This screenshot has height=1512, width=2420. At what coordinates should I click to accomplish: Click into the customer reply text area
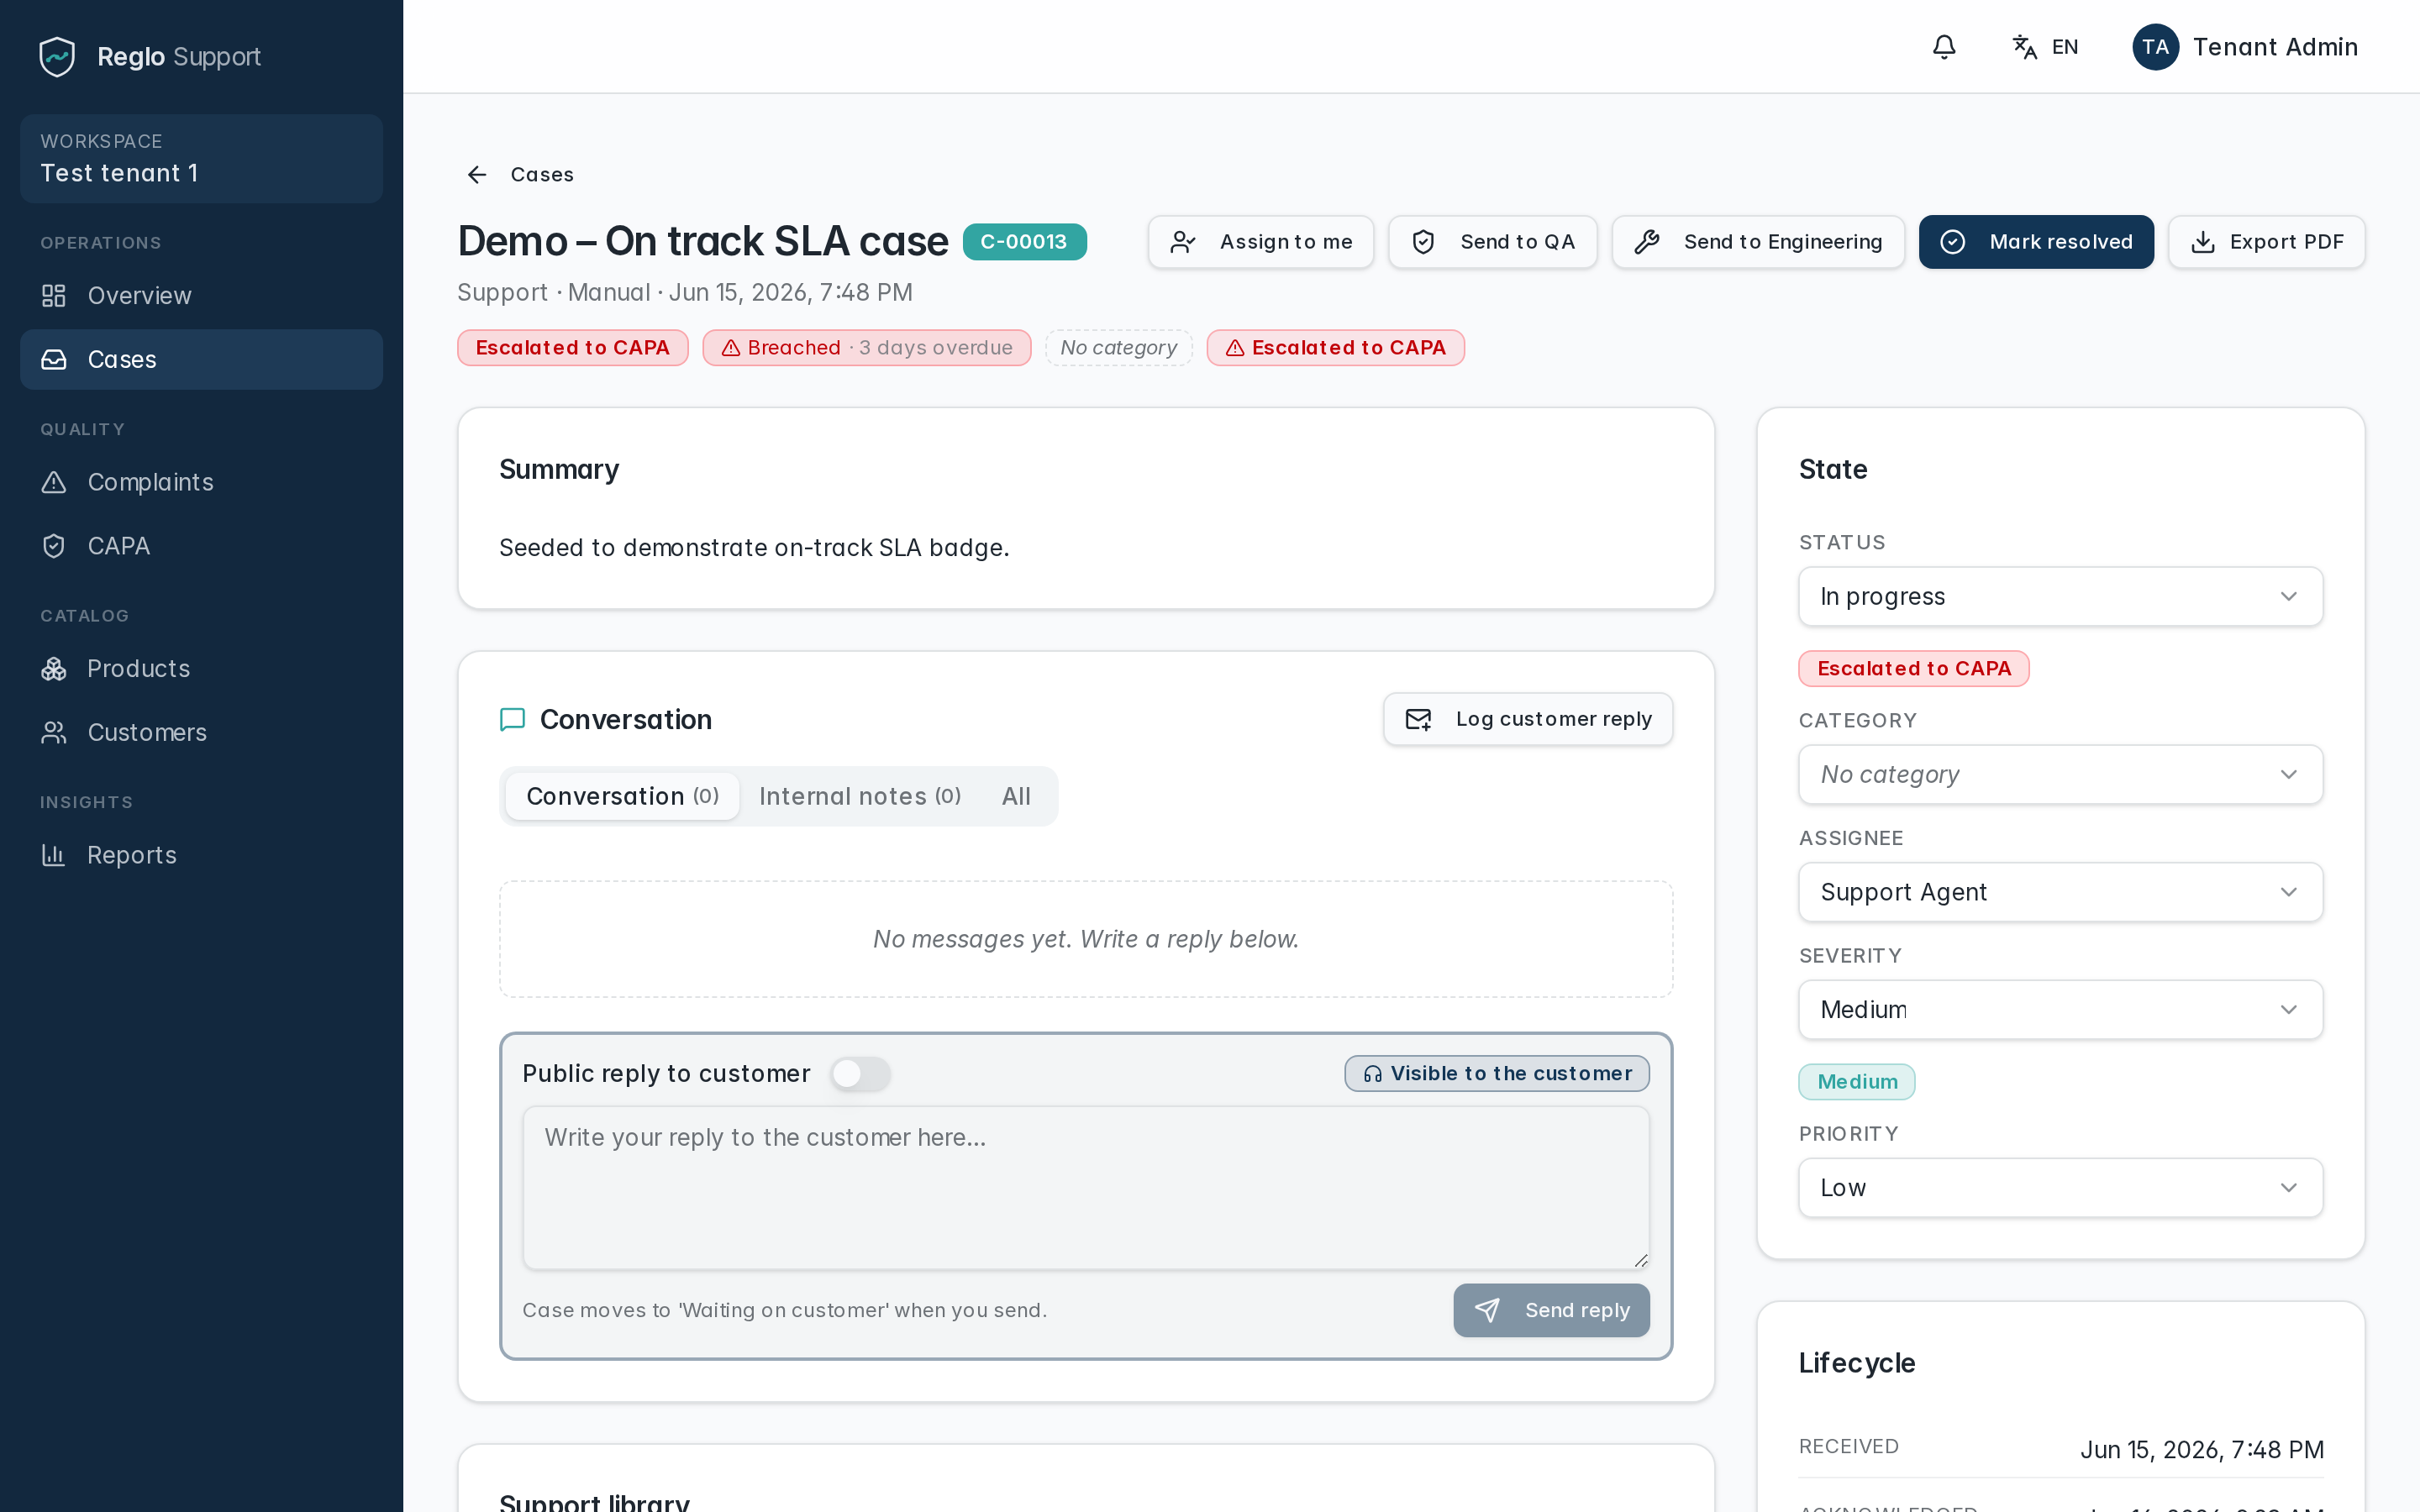click(1085, 1188)
